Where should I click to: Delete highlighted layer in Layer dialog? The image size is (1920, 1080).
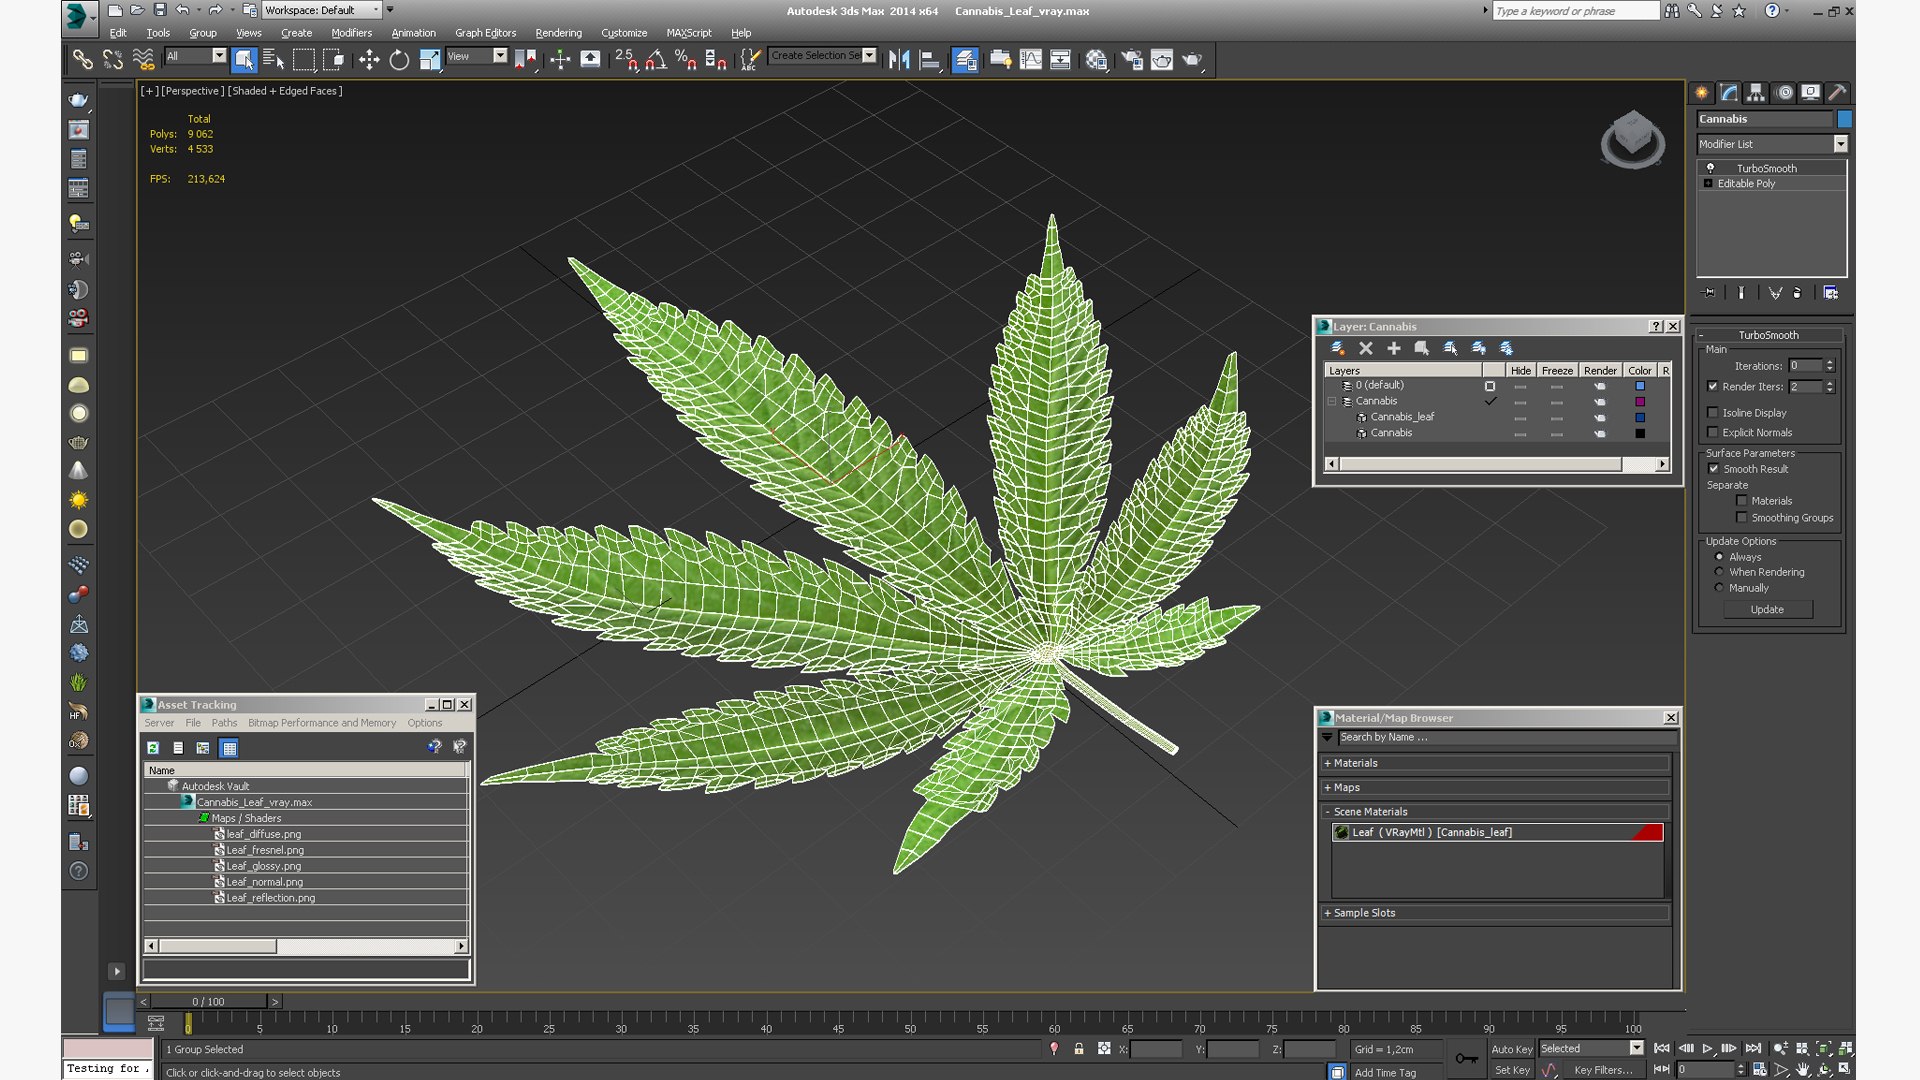point(1366,348)
